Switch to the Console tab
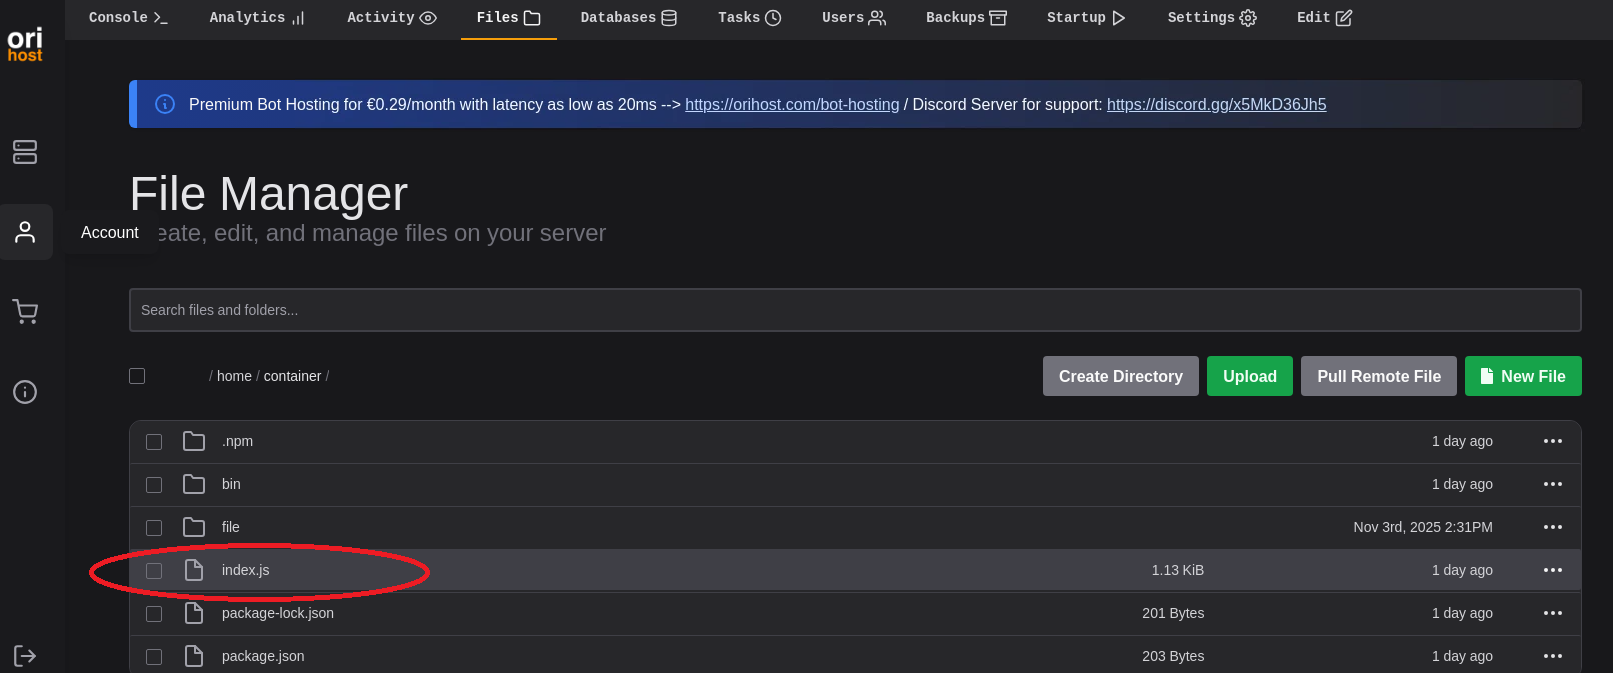The height and width of the screenshot is (673, 1613). (x=128, y=18)
